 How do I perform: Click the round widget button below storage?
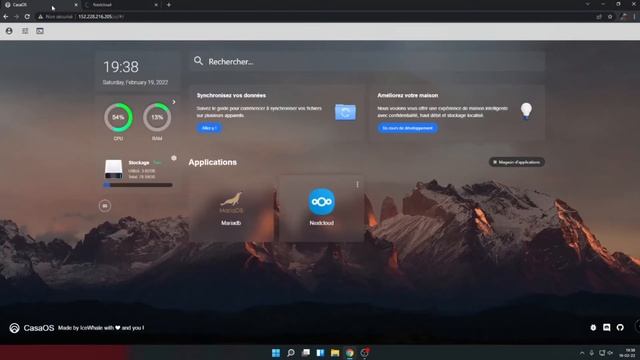coord(105,206)
